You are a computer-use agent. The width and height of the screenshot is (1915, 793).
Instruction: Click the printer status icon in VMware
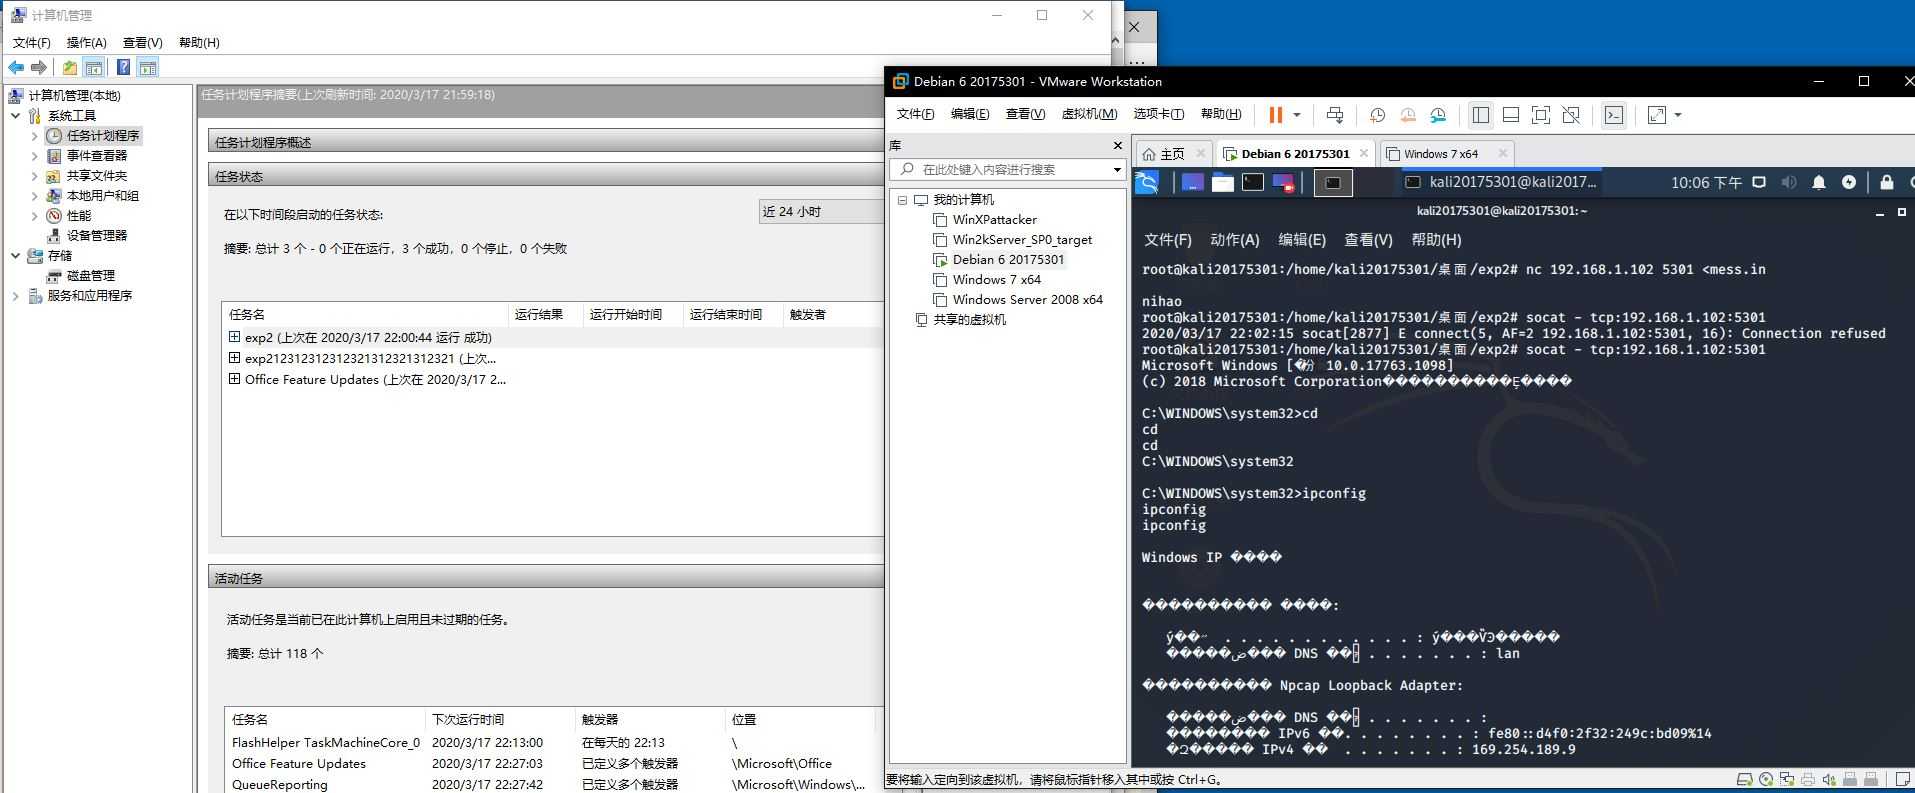[x=1808, y=779]
